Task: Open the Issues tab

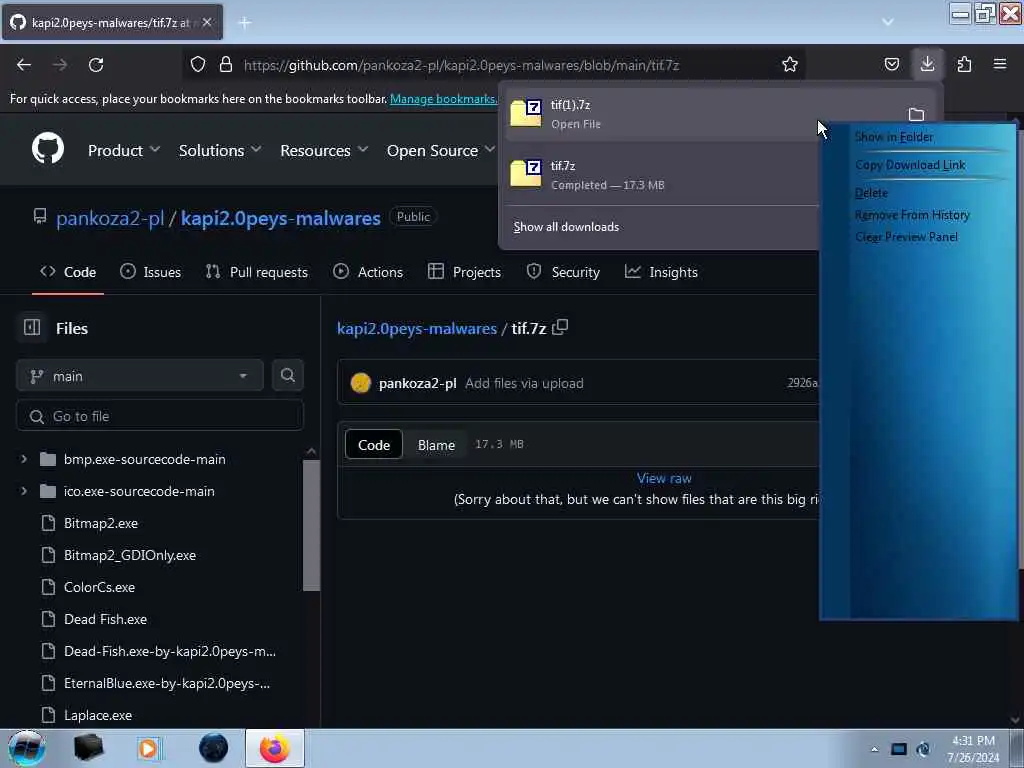Action: (151, 272)
